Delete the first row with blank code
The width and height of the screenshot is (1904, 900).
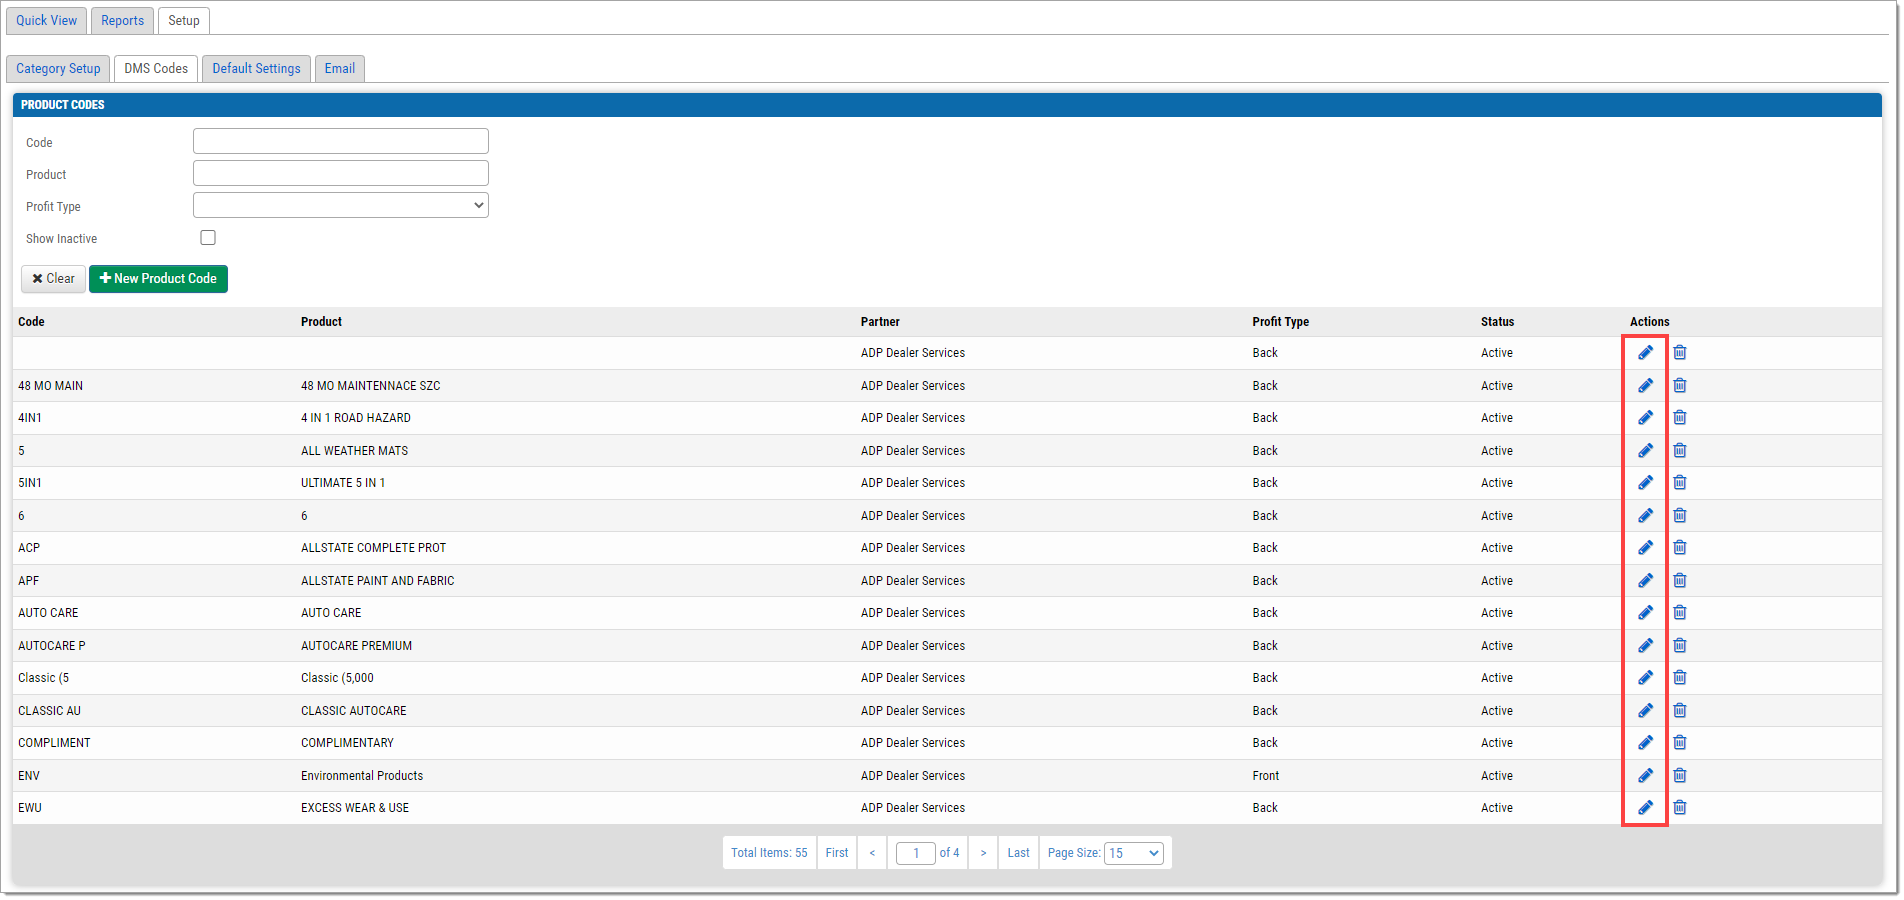(1680, 352)
